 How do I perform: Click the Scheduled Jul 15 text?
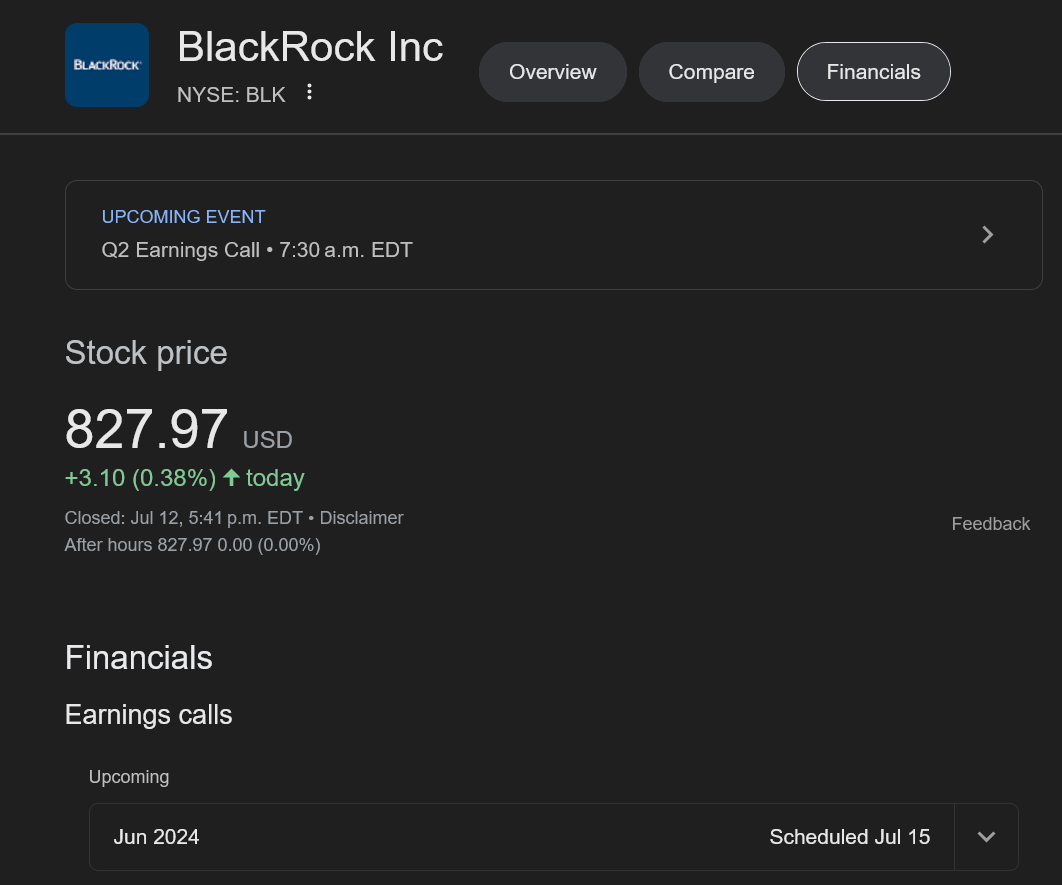coord(849,837)
